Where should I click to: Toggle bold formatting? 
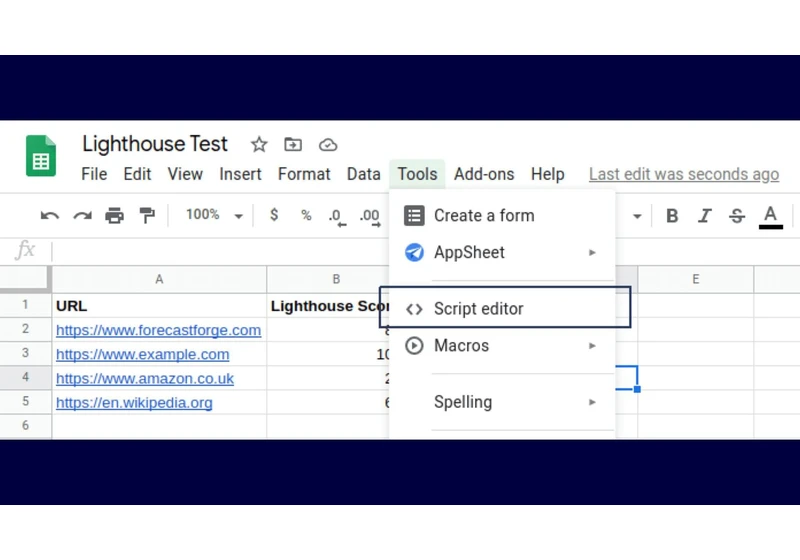pyautogui.click(x=672, y=216)
